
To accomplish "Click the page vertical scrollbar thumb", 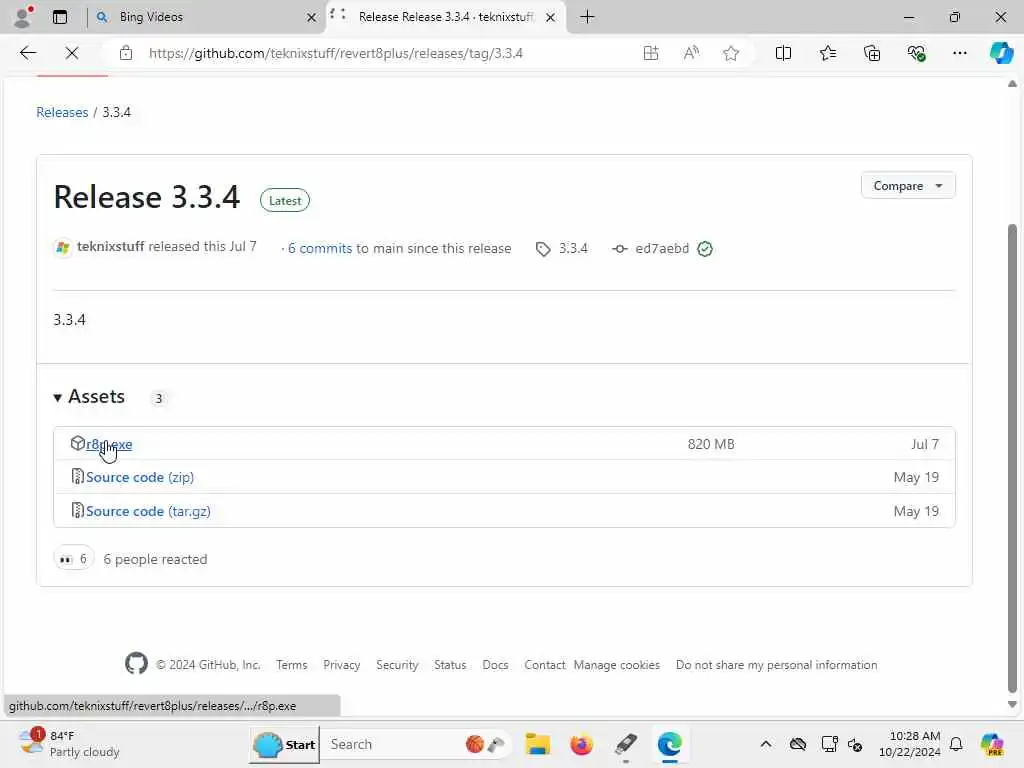I will click(x=1012, y=458).
